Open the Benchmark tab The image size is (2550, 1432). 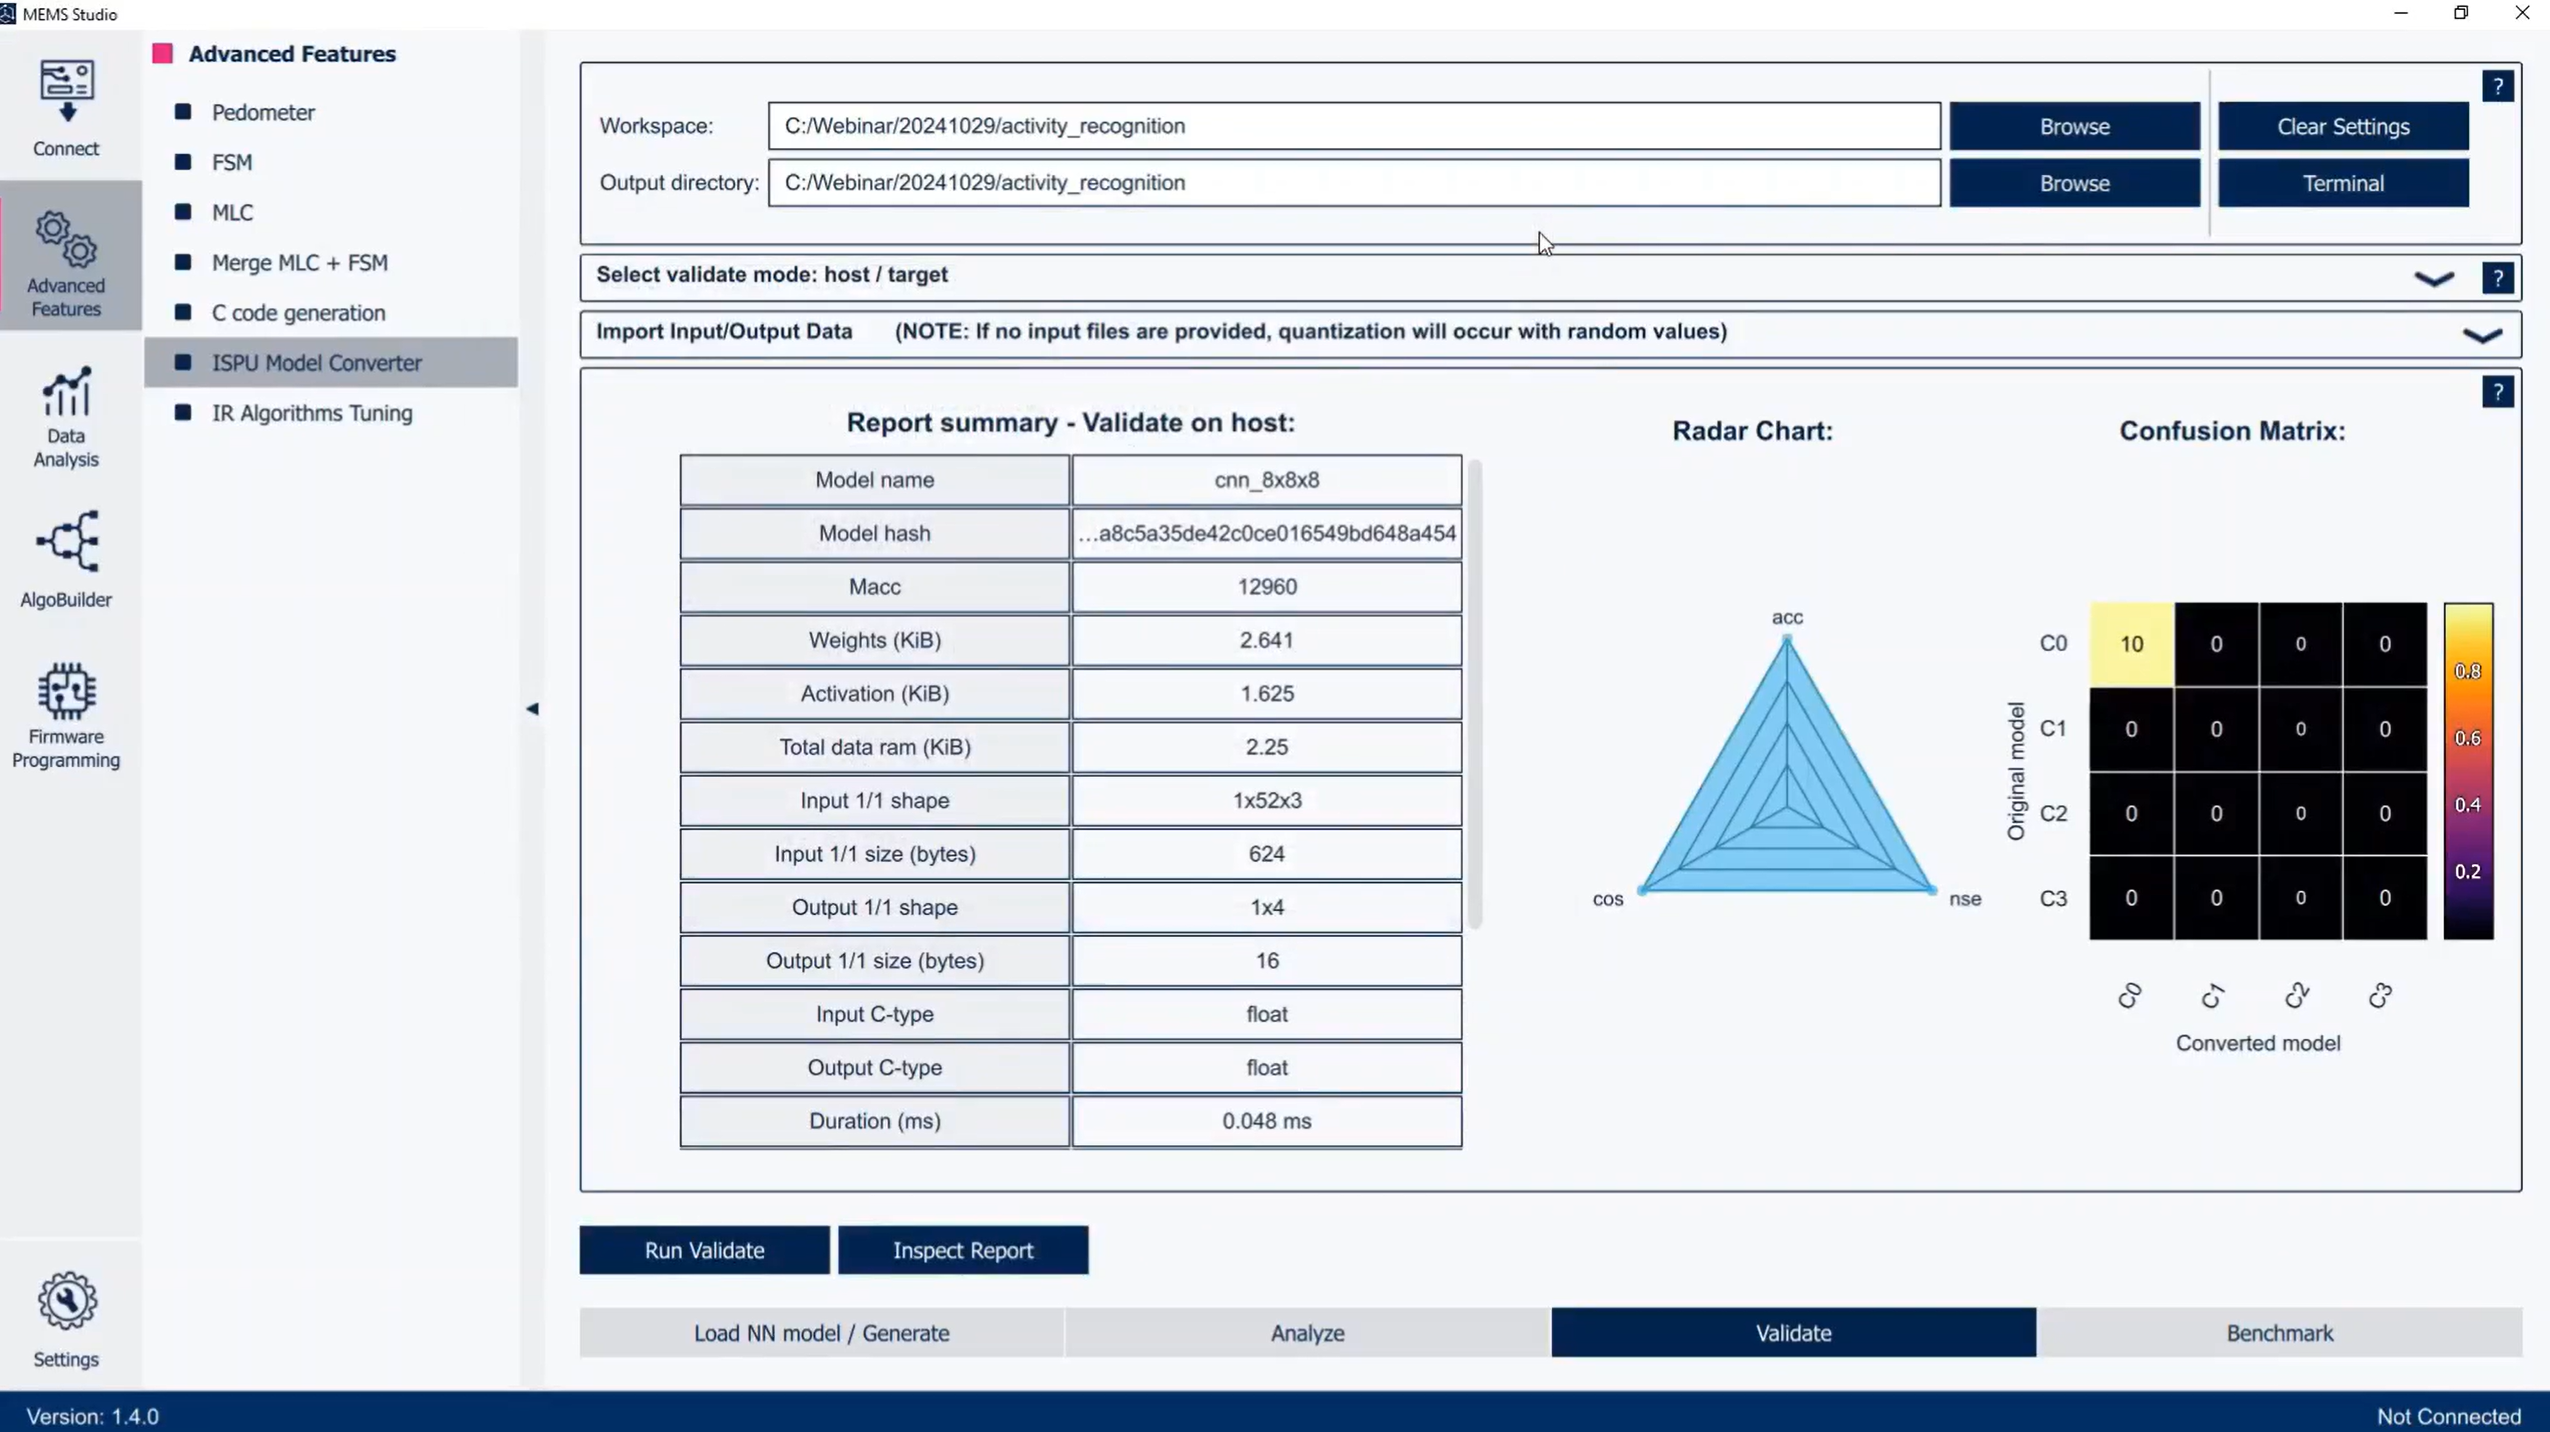pyautogui.click(x=2278, y=1332)
